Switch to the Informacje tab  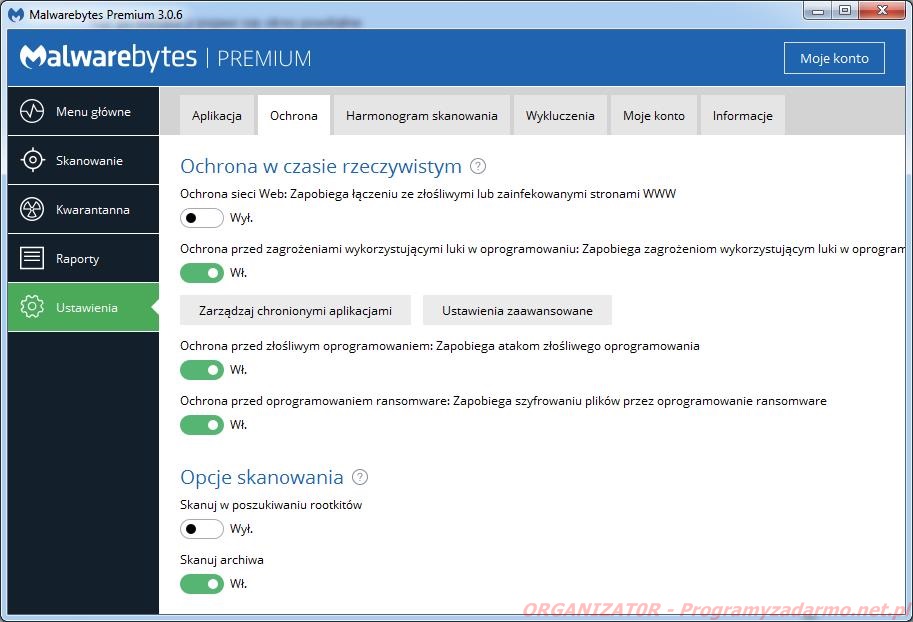[742, 115]
